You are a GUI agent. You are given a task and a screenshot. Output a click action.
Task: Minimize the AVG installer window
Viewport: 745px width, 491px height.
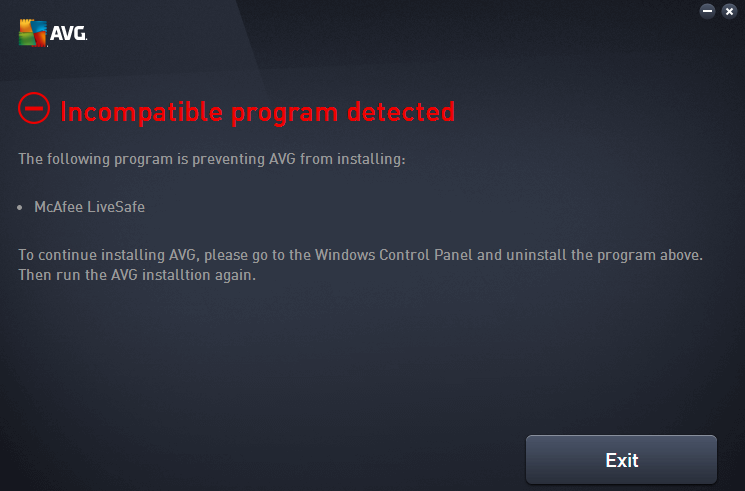(x=707, y=11)
